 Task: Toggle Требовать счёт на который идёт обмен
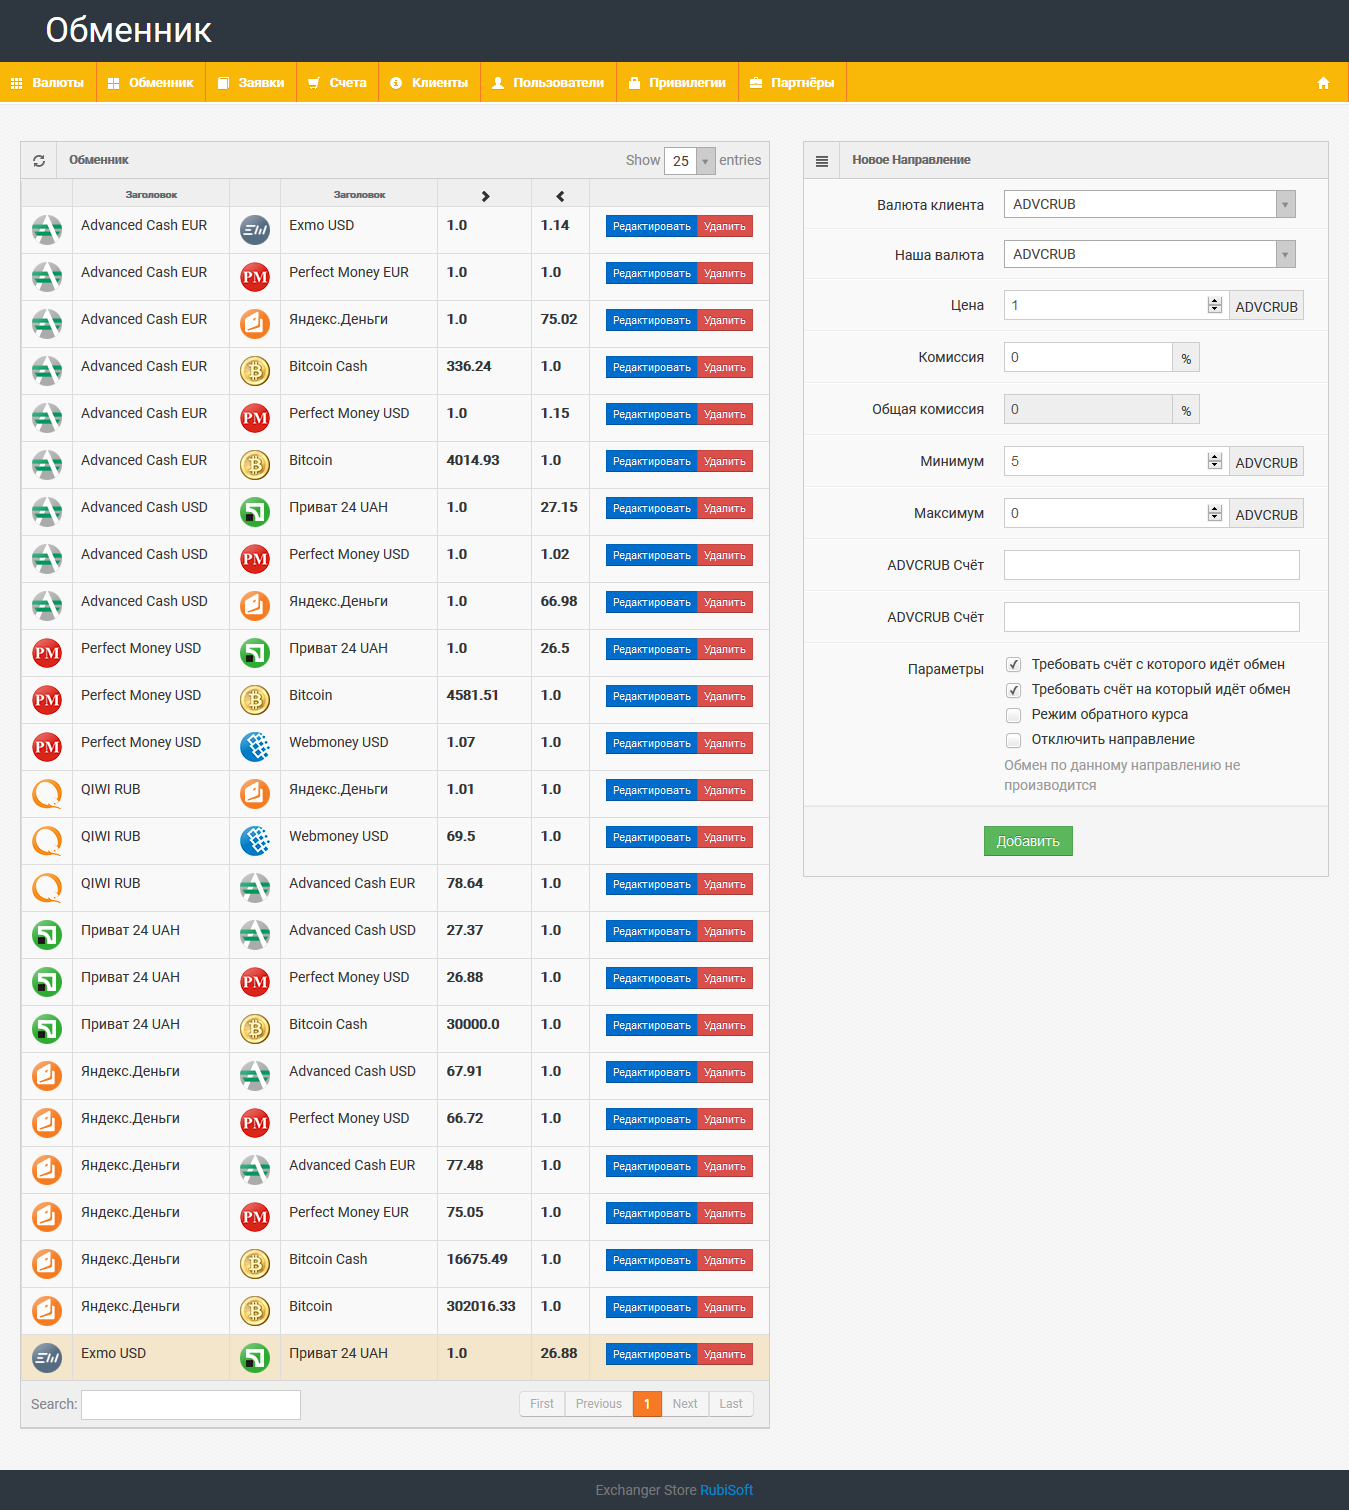[1013, 690]
